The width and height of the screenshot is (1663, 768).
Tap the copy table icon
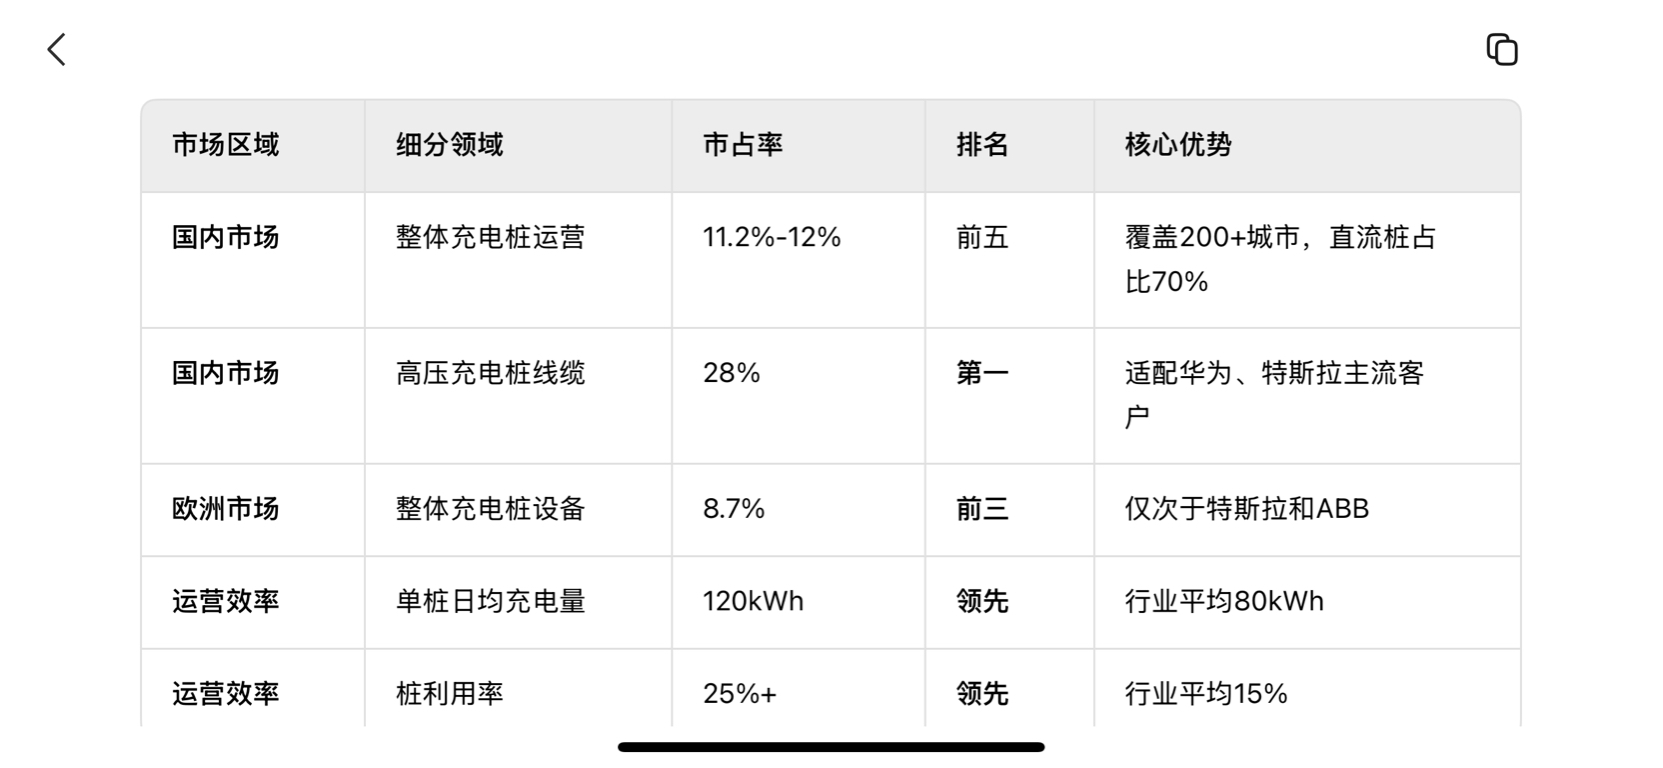(x=1502, y=49)
